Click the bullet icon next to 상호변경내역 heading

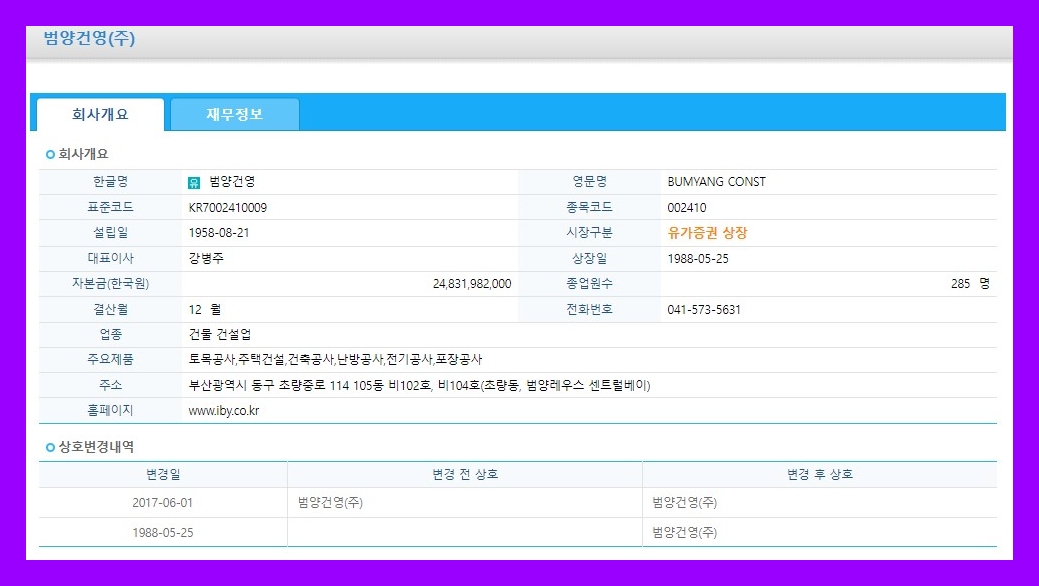click(x=50, y=447)
